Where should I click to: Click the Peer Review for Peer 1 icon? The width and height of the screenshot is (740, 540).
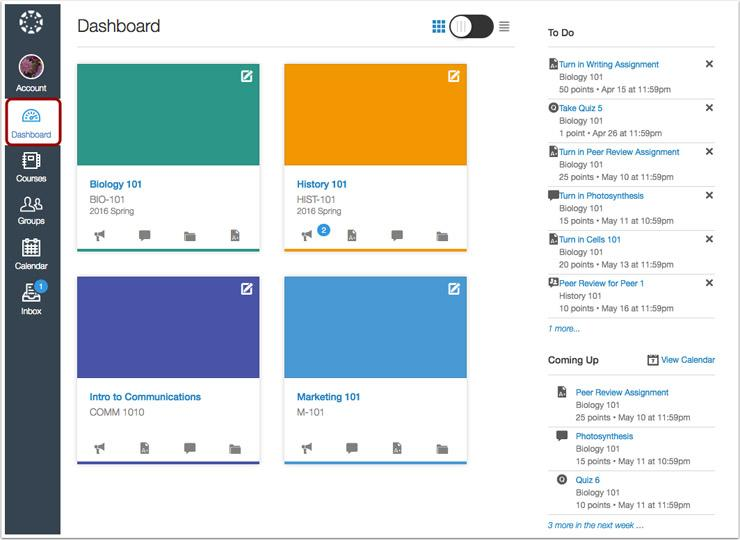[x=553, y=282]
